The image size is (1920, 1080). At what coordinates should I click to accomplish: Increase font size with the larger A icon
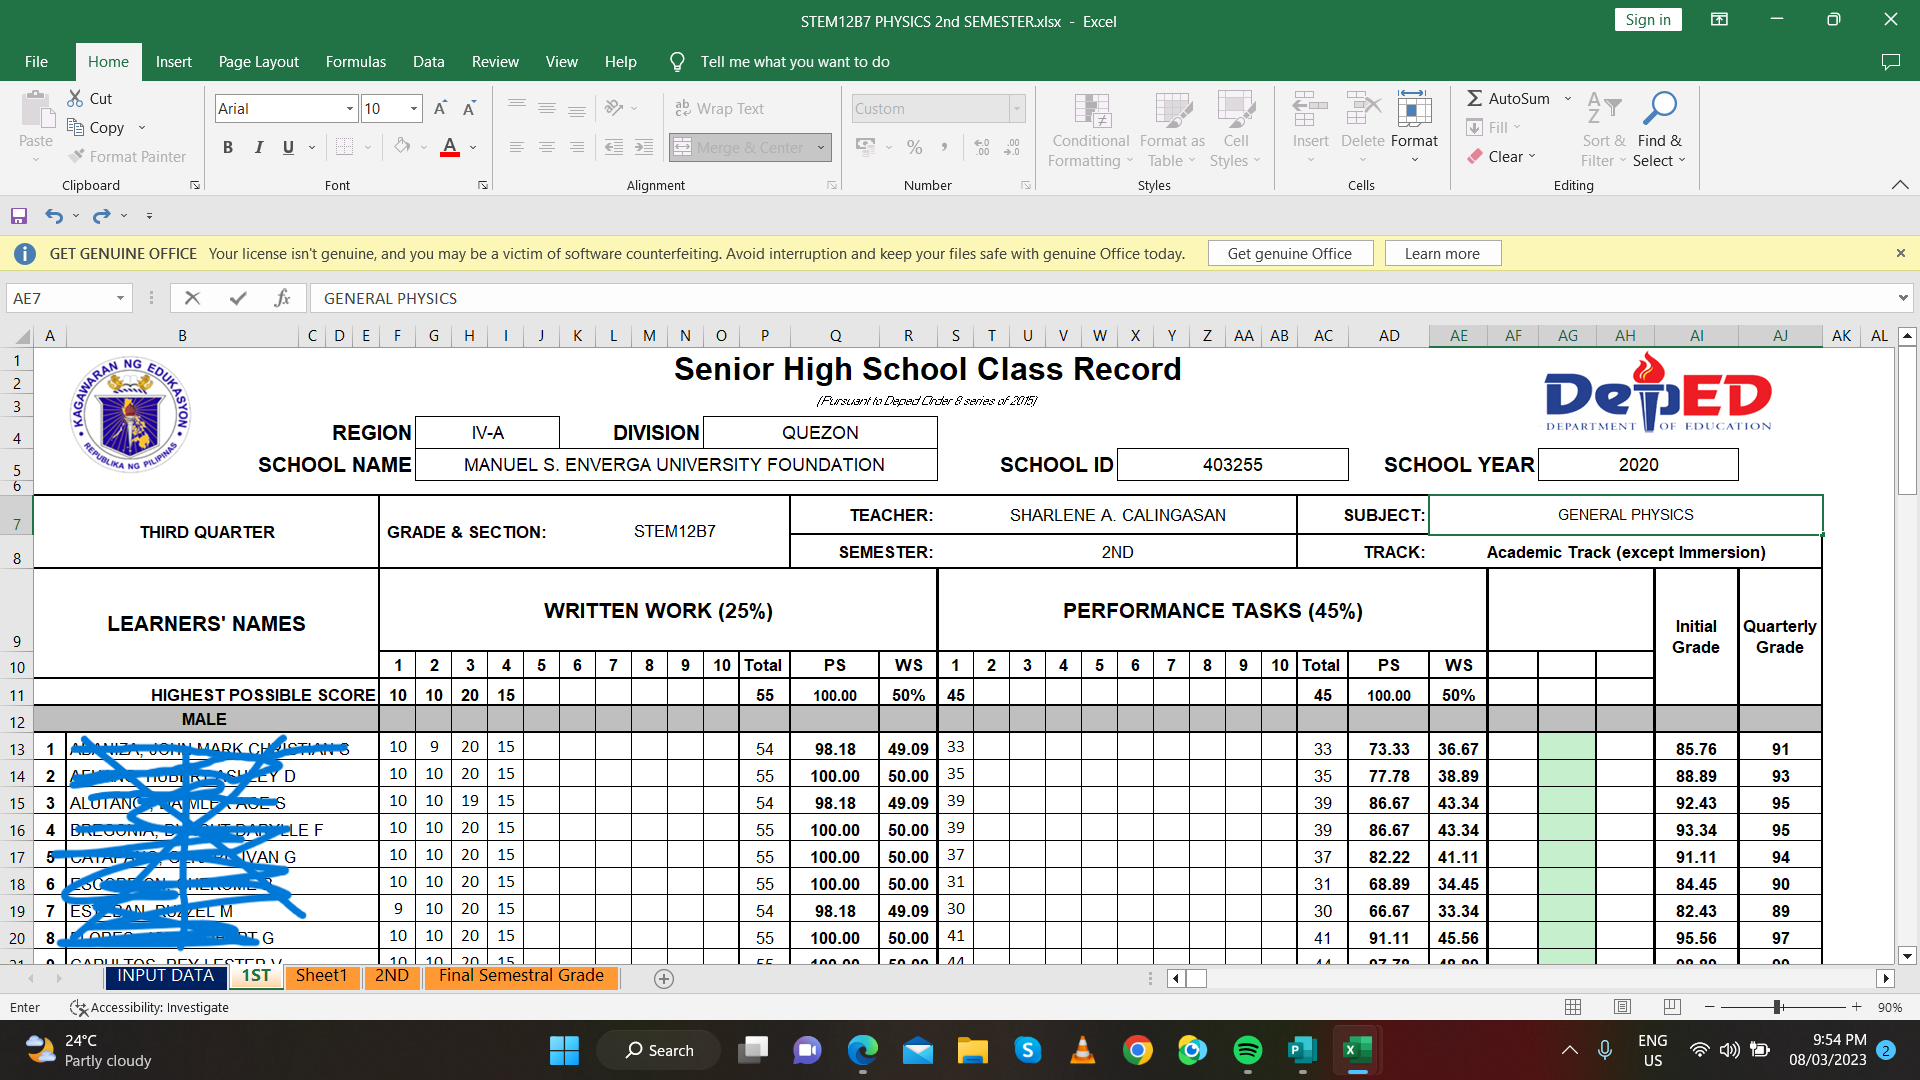[440, 108]
